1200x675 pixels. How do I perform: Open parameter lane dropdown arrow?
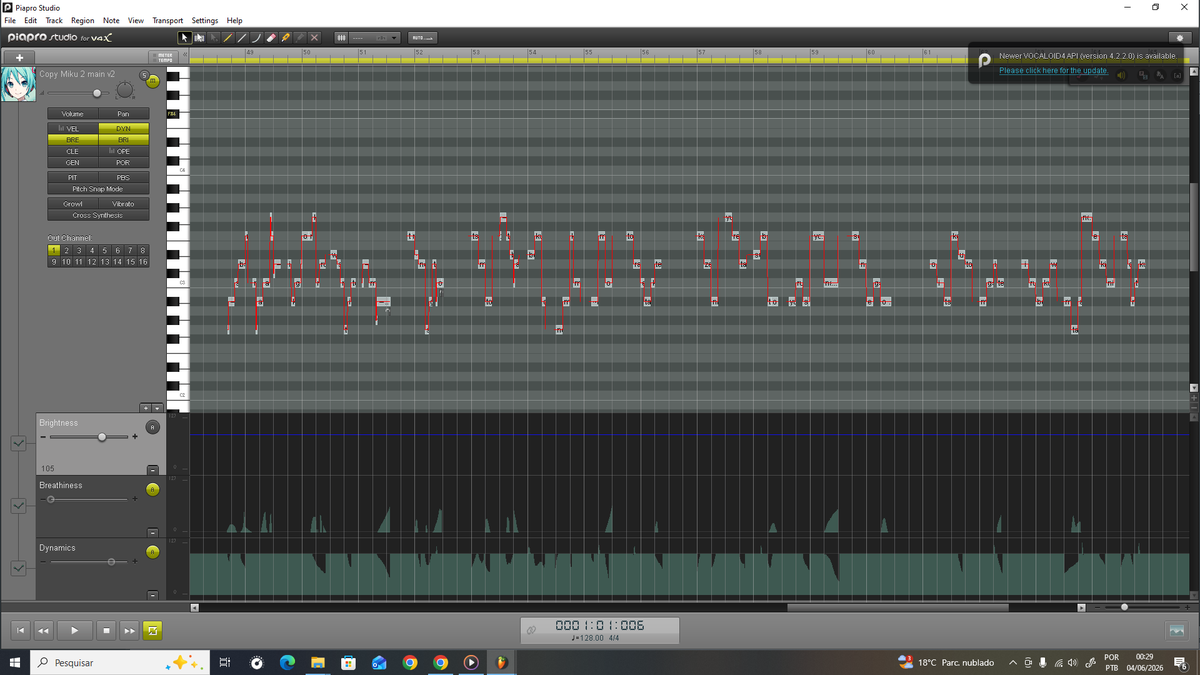(x=156, y=407)
